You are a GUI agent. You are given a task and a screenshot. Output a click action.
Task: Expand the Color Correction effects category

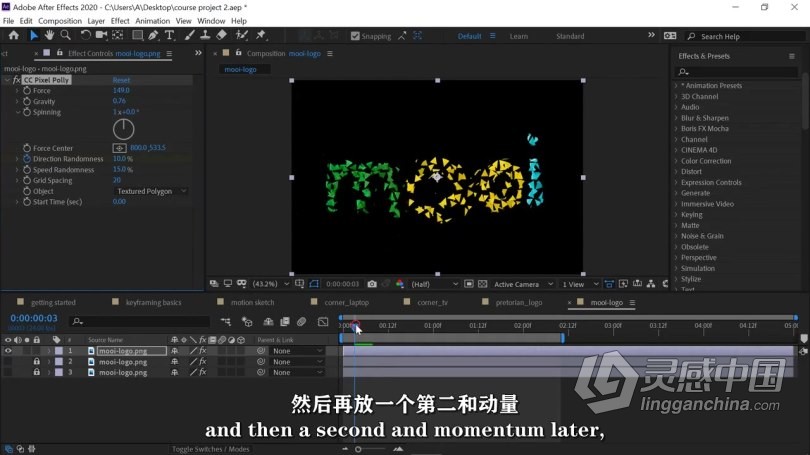coord(676,161)
